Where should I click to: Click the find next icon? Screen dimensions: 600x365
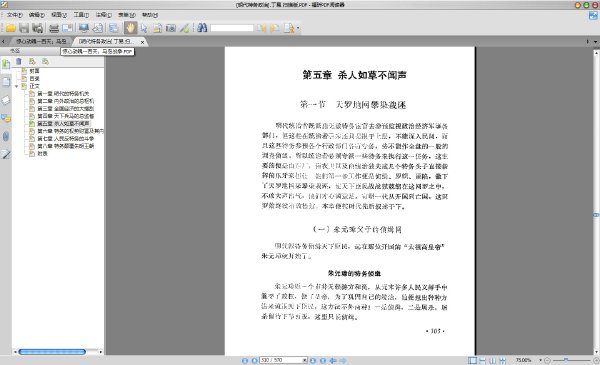pyautogui.click(x=274, y=28)
